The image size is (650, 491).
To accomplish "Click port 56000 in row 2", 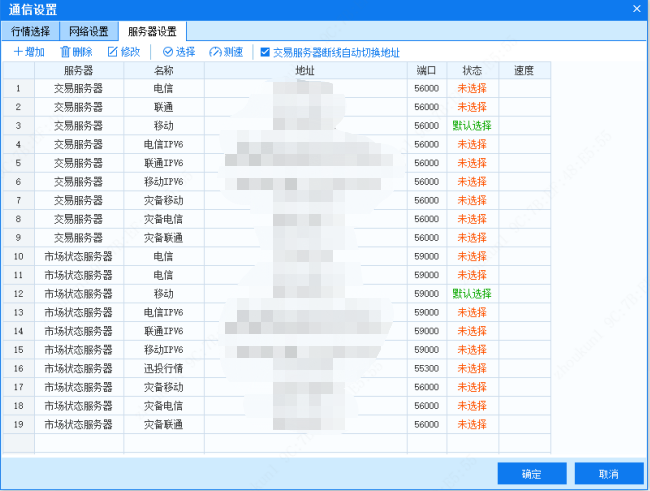I will [x=427, y=107].
